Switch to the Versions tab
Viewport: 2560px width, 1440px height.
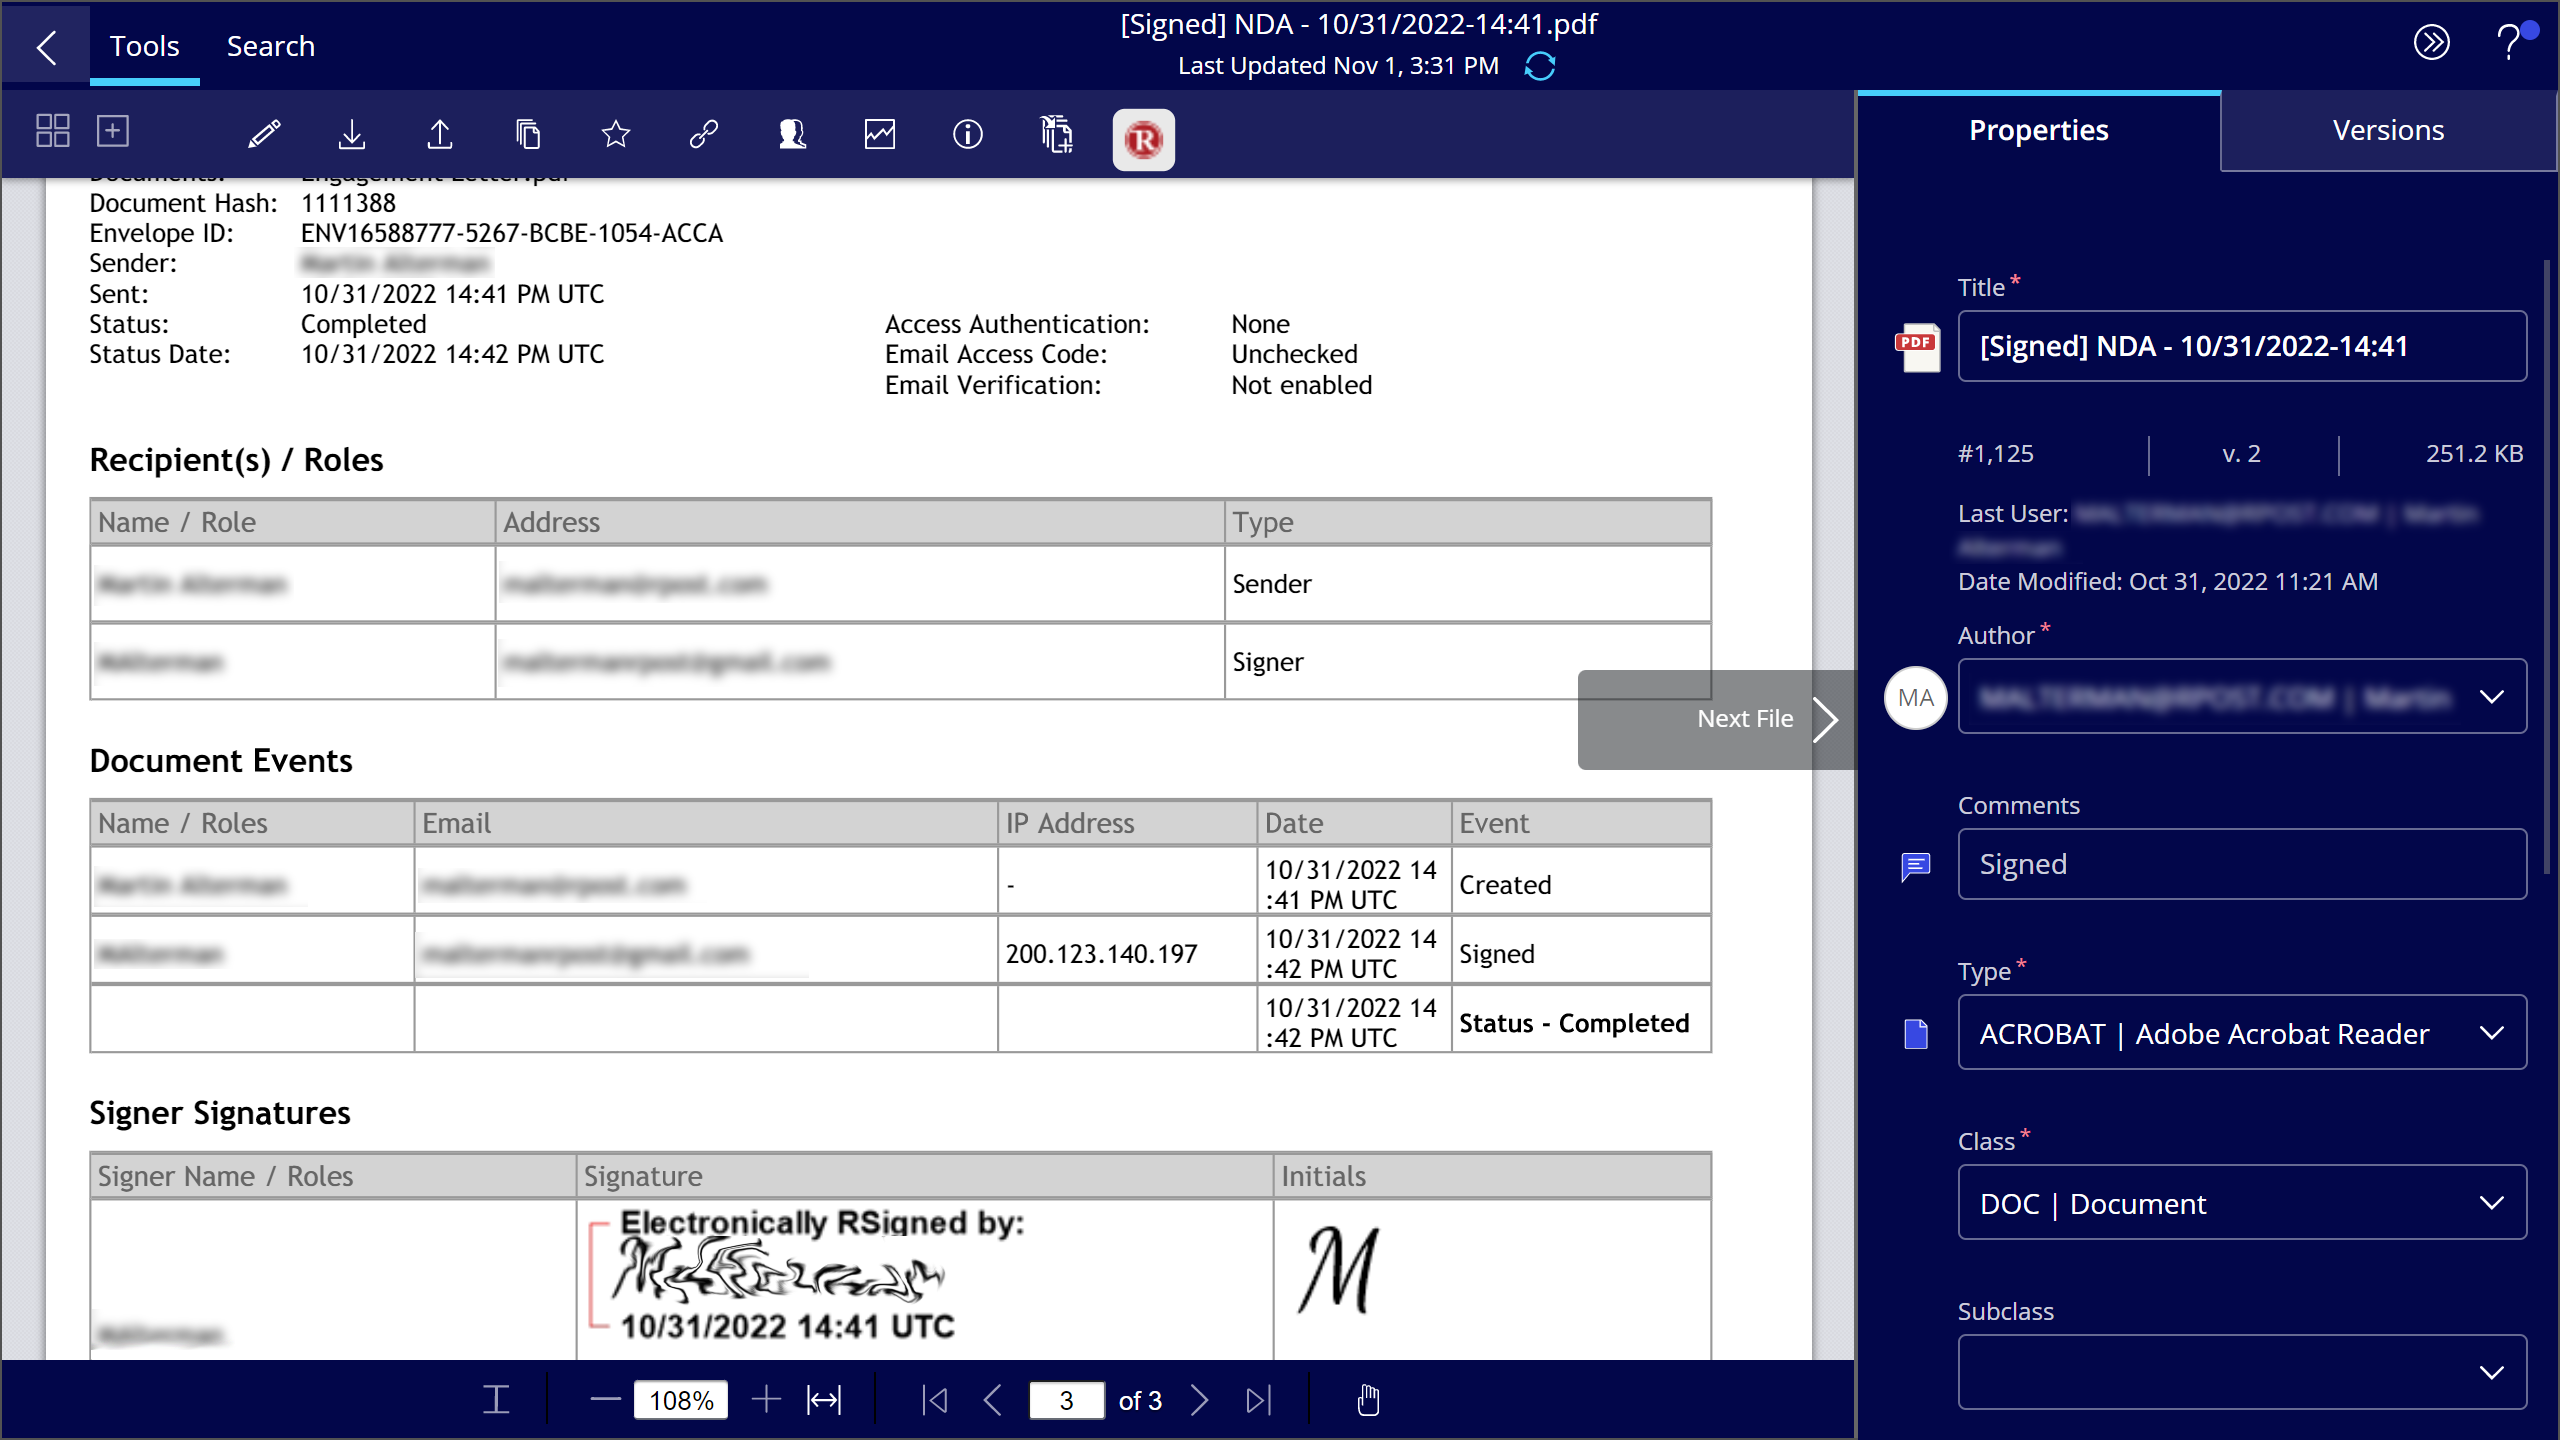point(2388,130)
